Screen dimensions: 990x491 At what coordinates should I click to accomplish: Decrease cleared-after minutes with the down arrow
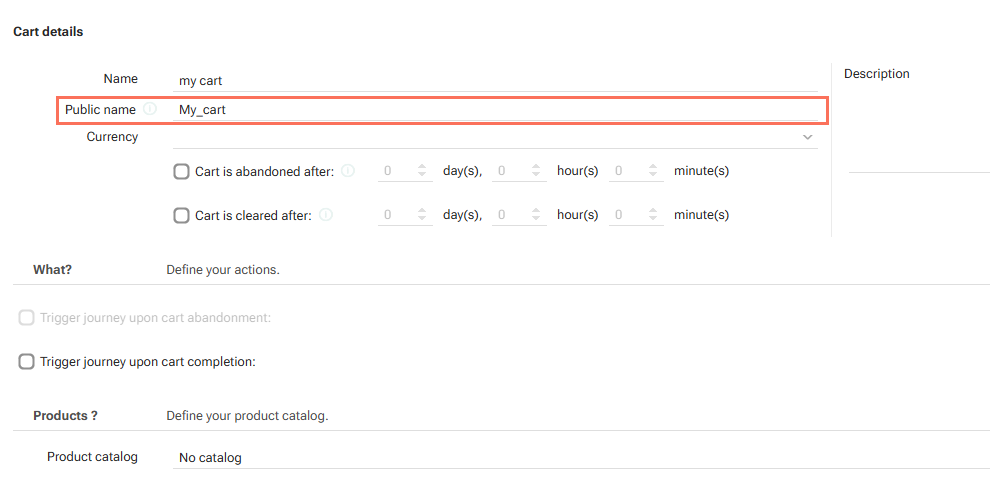pos(653,220)
